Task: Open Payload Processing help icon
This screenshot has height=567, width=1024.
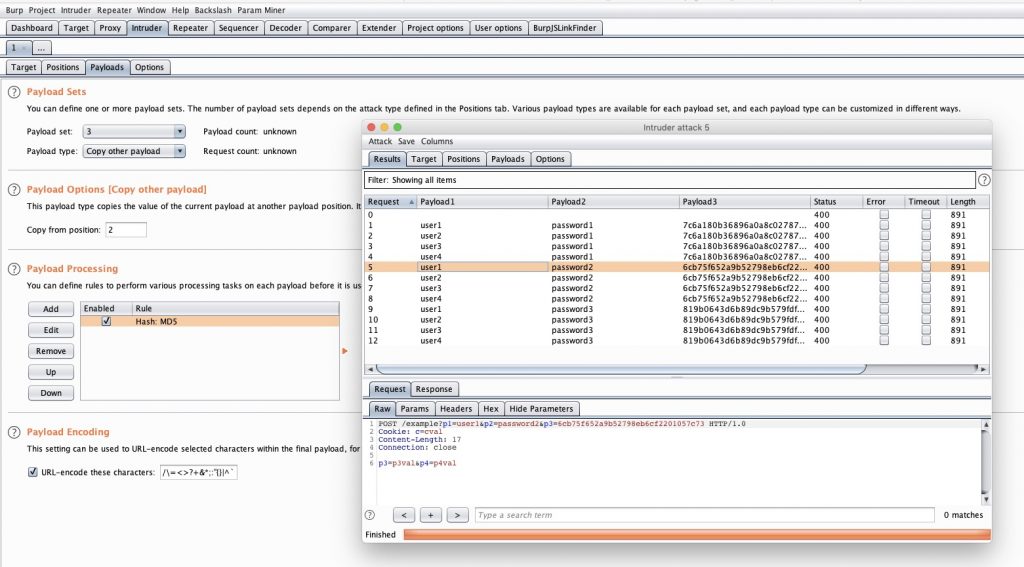Action: (14, 269)
